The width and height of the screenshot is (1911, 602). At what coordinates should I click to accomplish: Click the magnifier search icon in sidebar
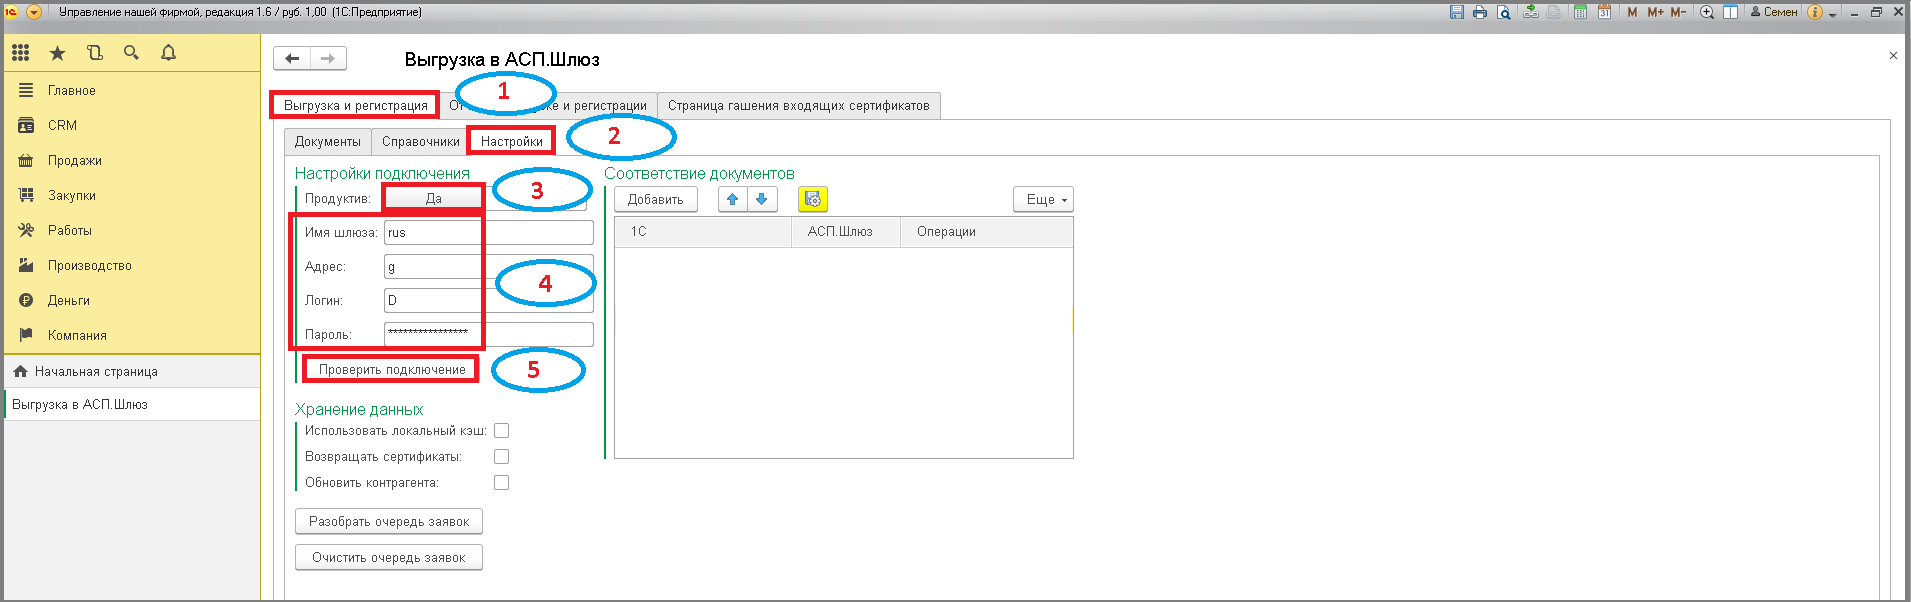[x=131, y=53]
